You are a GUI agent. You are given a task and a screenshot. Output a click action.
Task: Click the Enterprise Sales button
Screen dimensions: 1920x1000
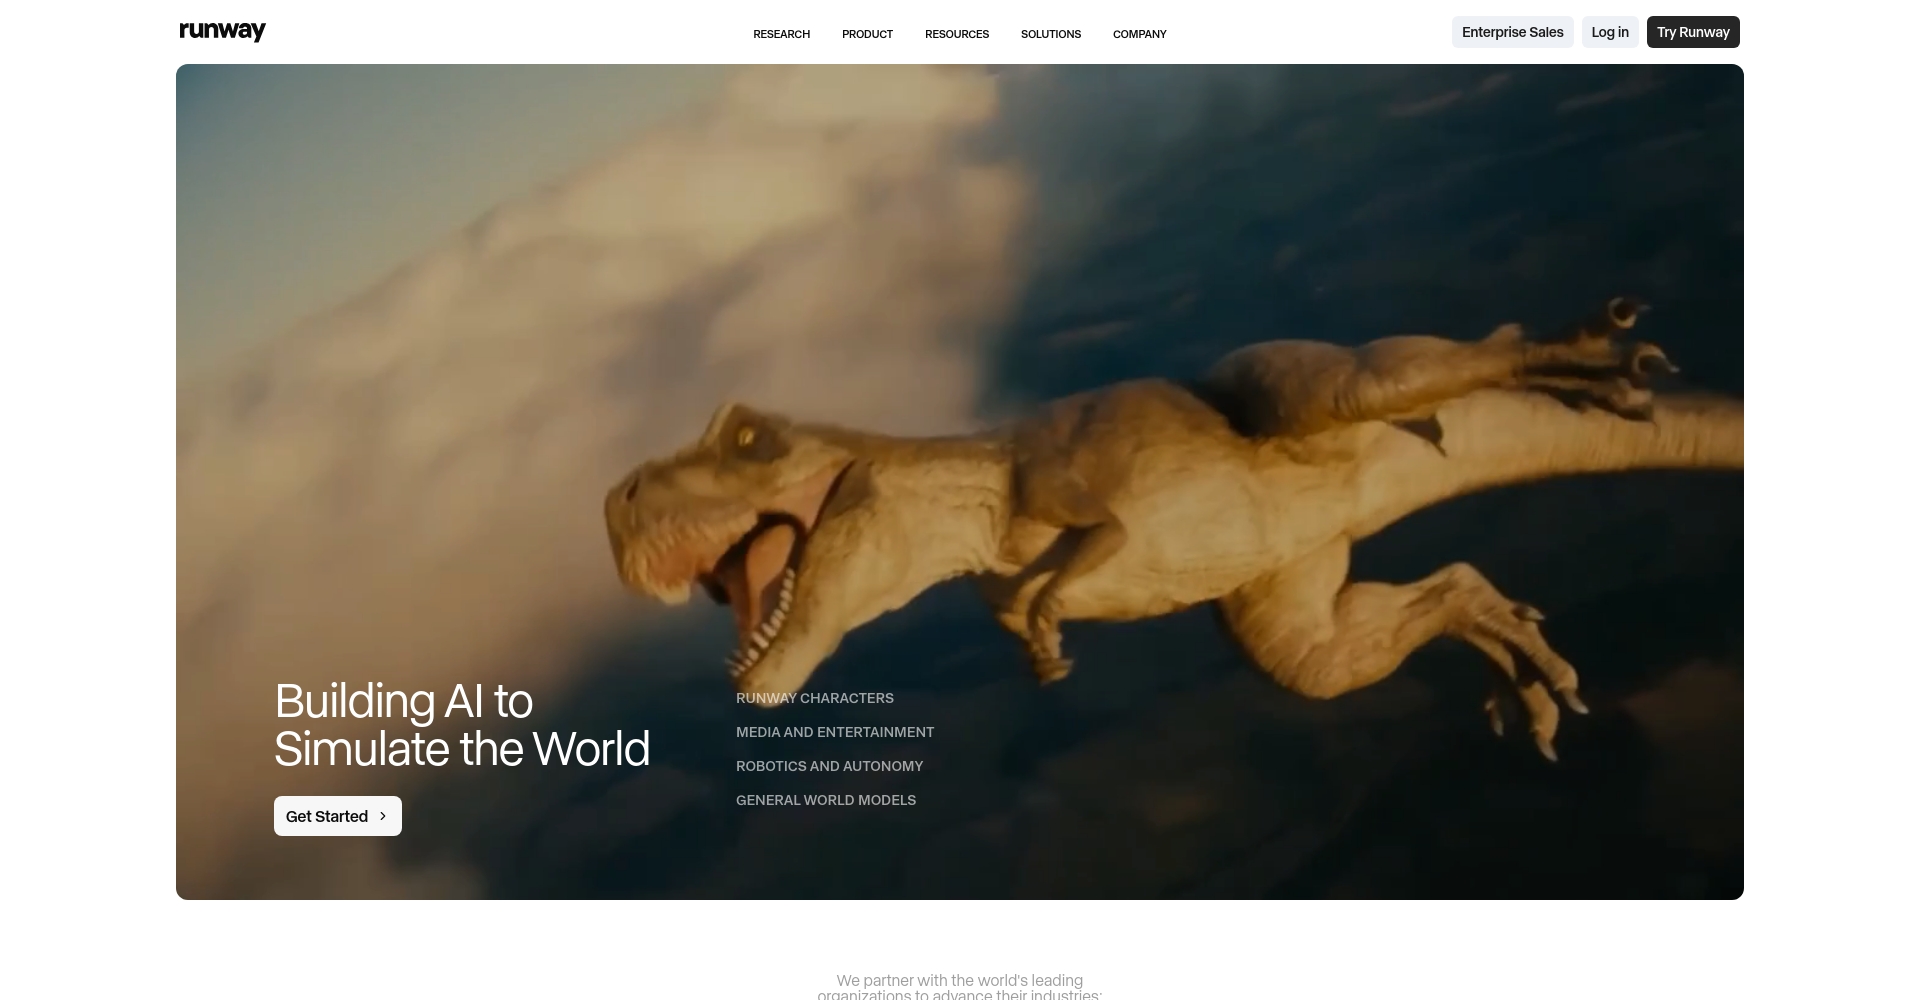point(1512,32)
